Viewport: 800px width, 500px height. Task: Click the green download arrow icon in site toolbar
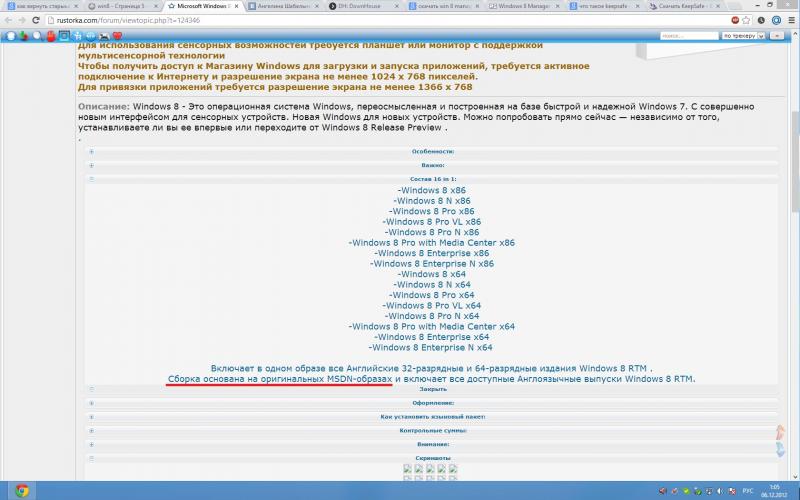24,36
